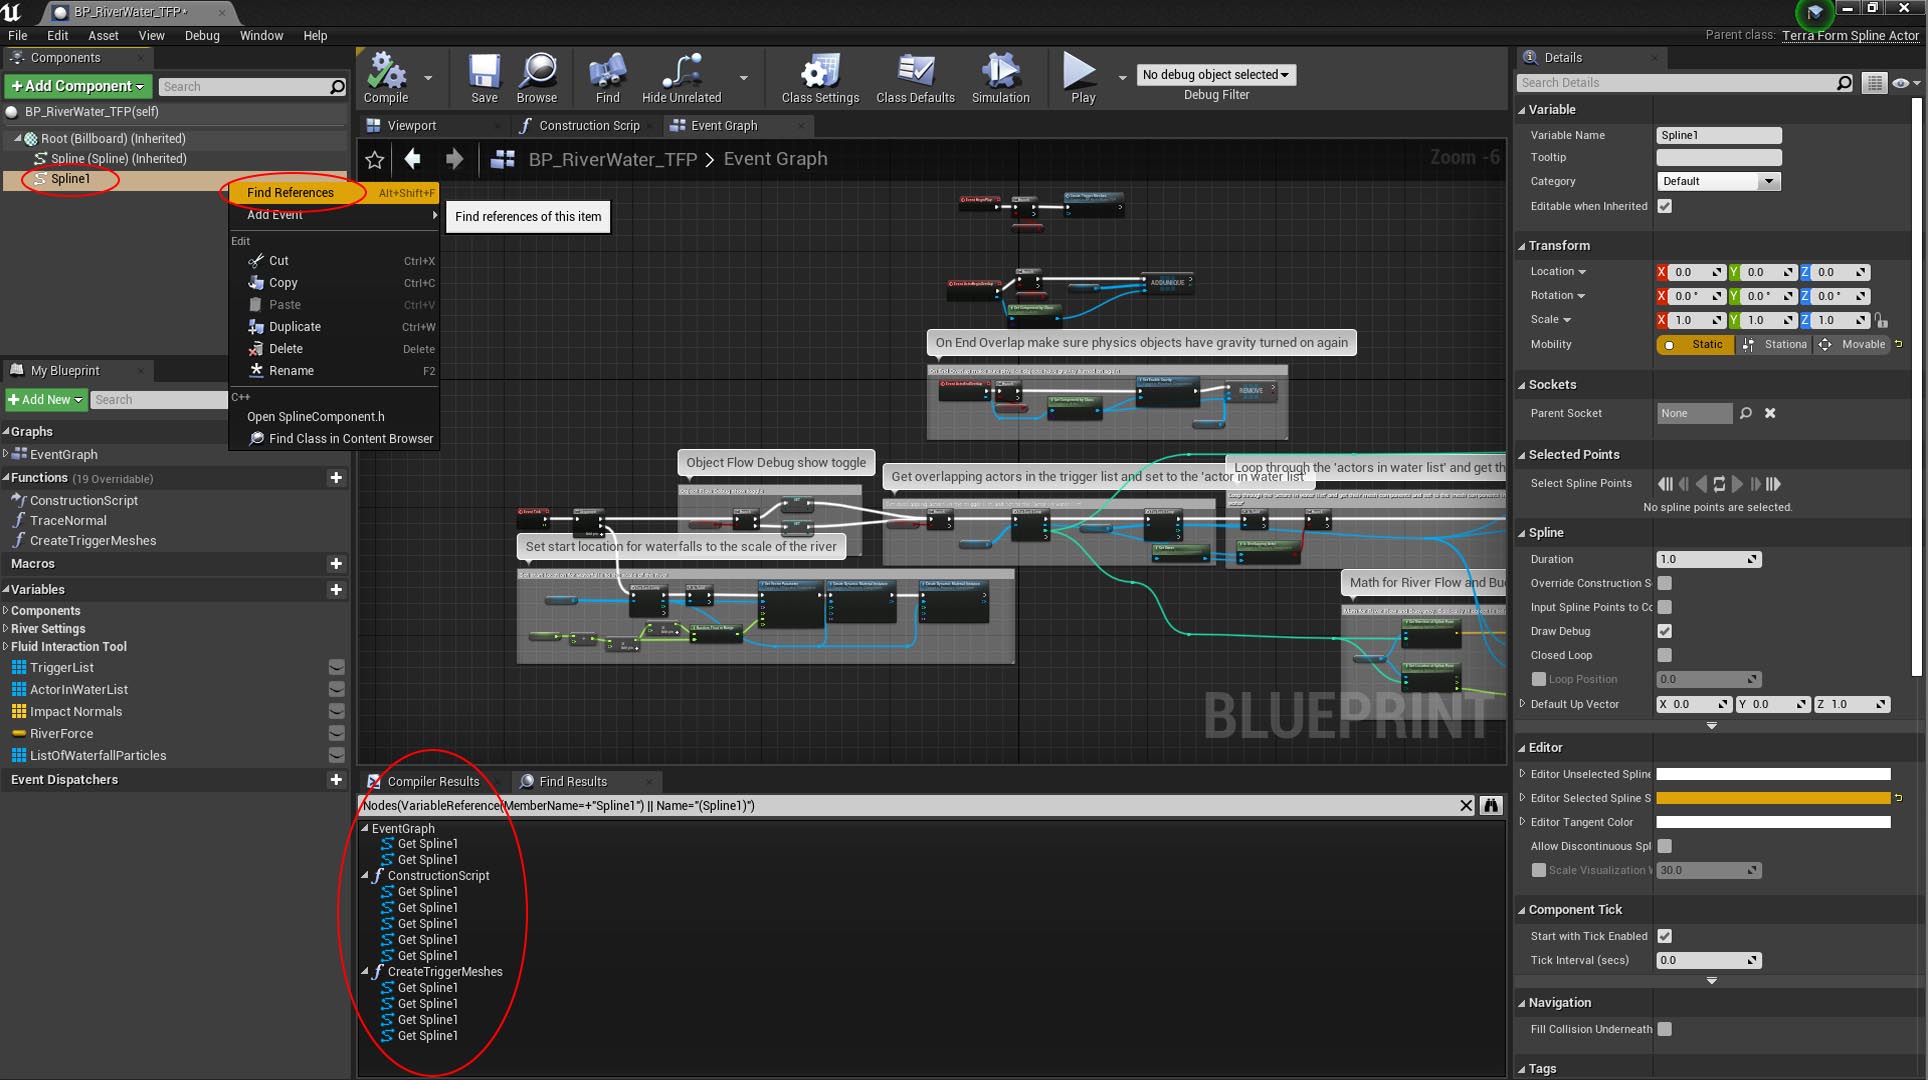The image size is (1928, 1080).
Task: Expand the Default Up Vector property
Action: (x=1523, y=704)
